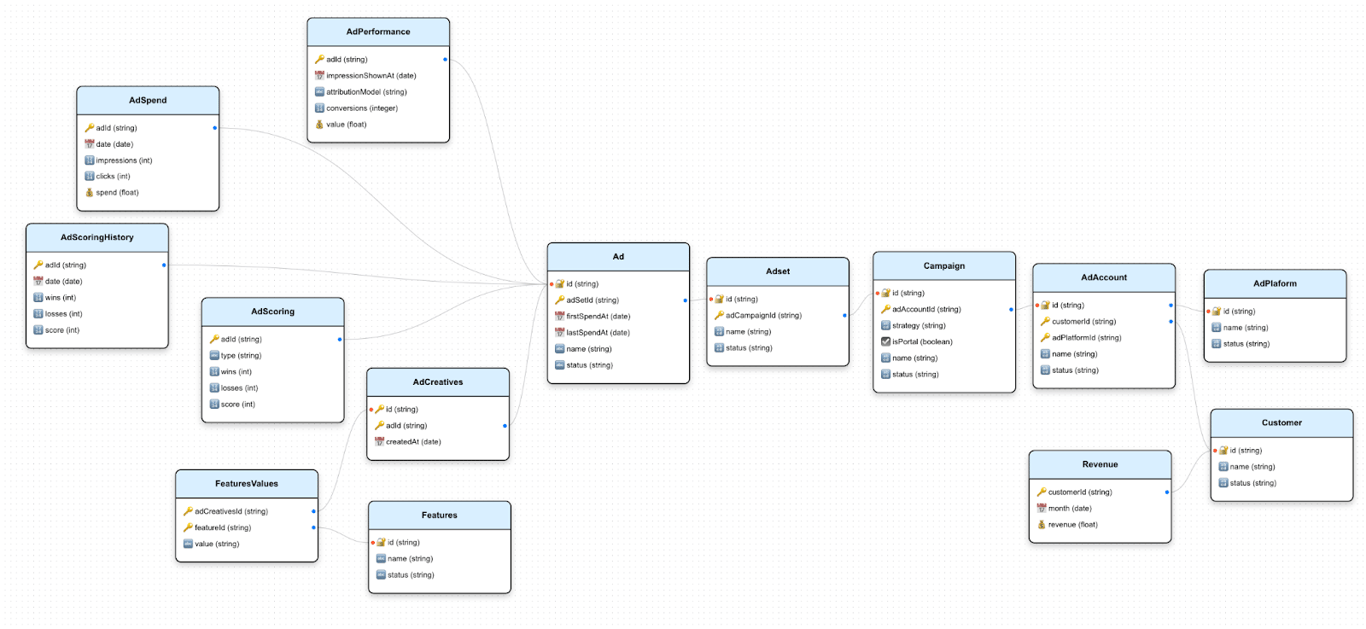Click the calendar icon beside createdAt in AdCreatives
The width and height of the screenshot is (1366, 629).
[x=379, y=441]
